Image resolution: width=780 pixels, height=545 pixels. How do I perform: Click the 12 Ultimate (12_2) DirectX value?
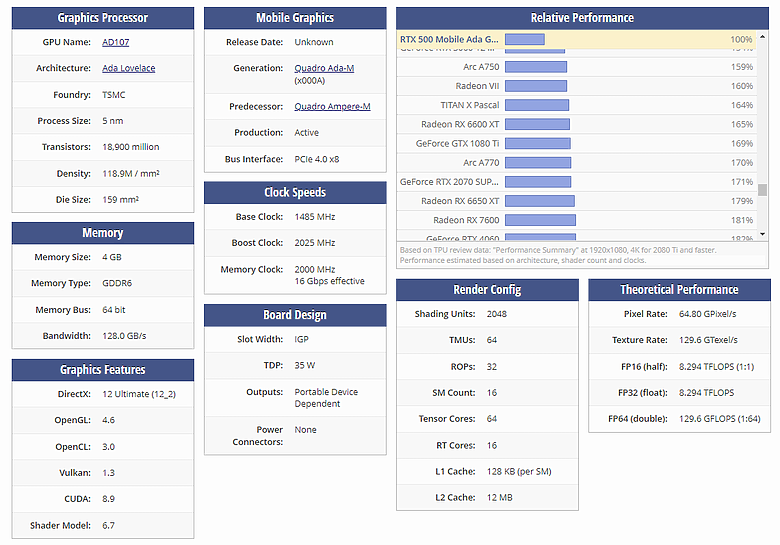coord(139,394)
